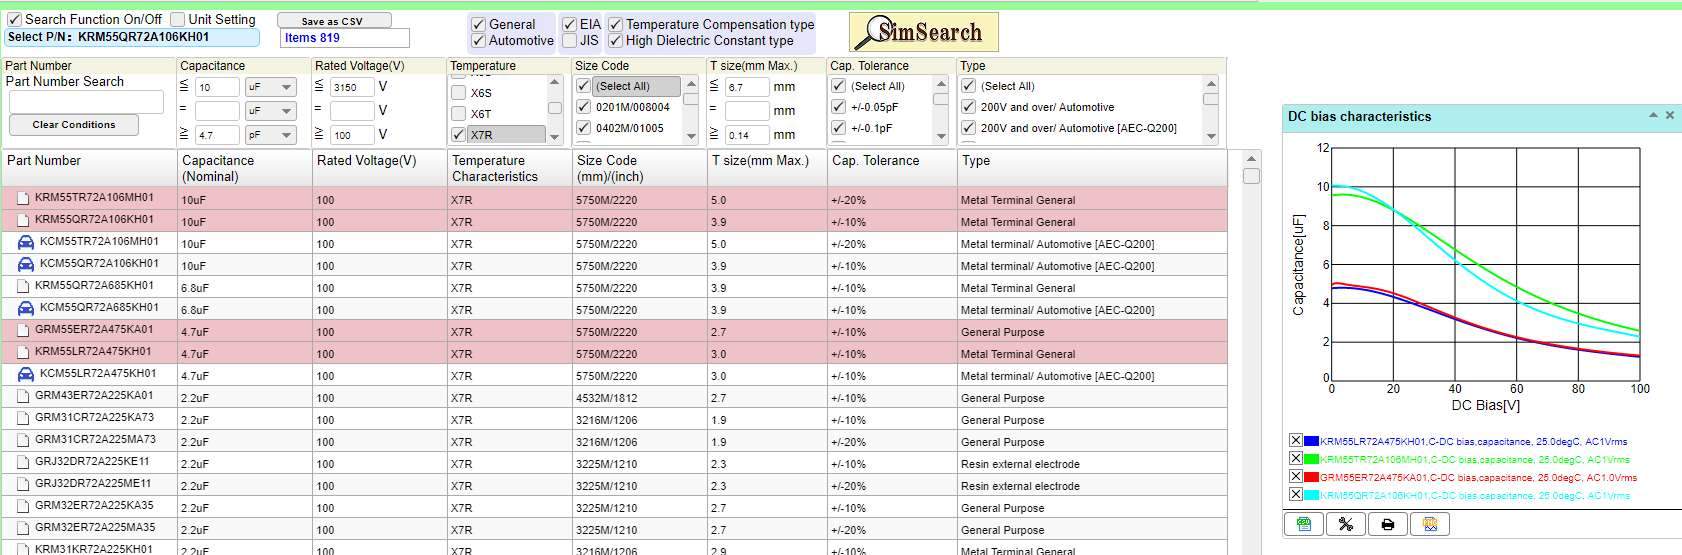Click car icon beside KCM55TR72A106MH01
The width and height of the screenshot is (1682, 555).
point(26,242)
